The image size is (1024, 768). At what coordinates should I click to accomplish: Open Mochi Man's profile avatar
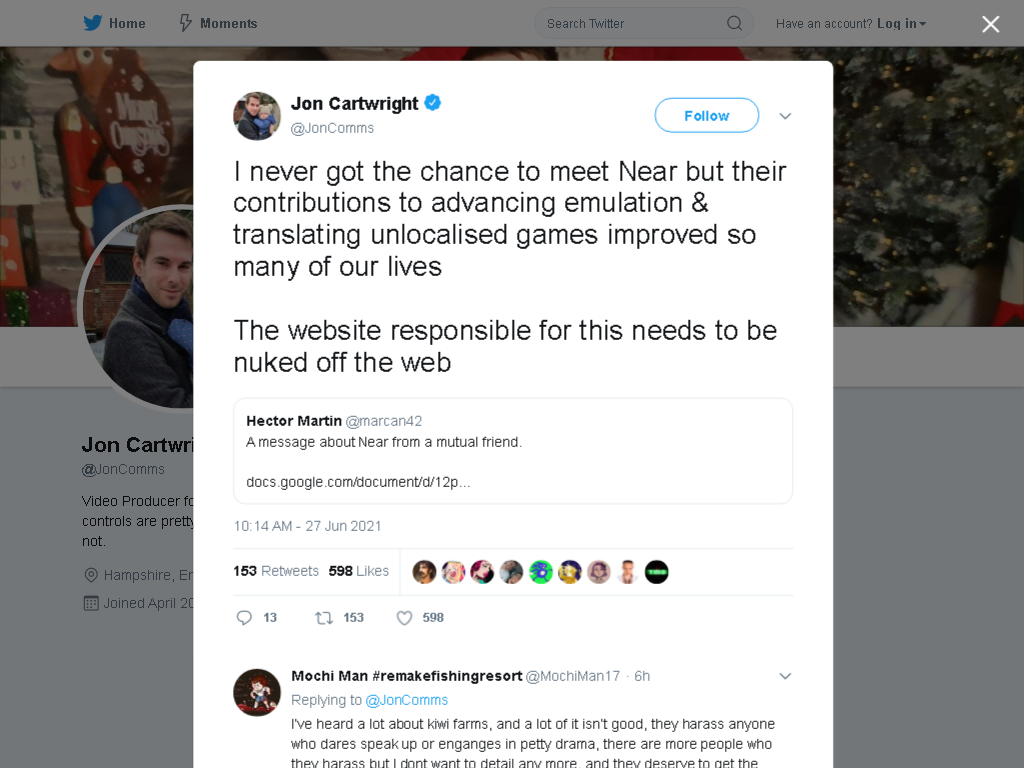257,692
